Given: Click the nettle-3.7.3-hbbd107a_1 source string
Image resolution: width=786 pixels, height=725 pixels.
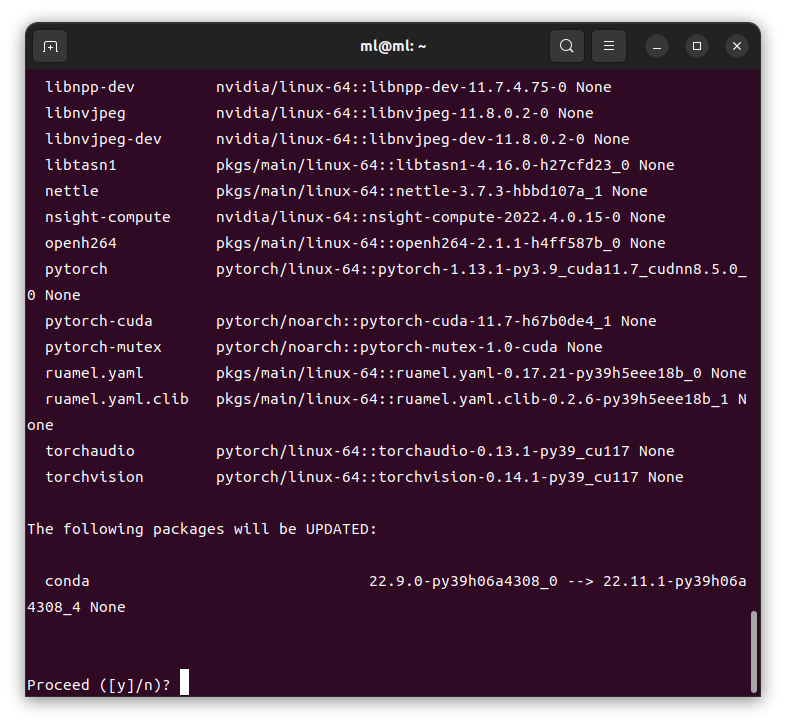Looking at the screenshot, I should pyautogui.click(x=409, y=191).
